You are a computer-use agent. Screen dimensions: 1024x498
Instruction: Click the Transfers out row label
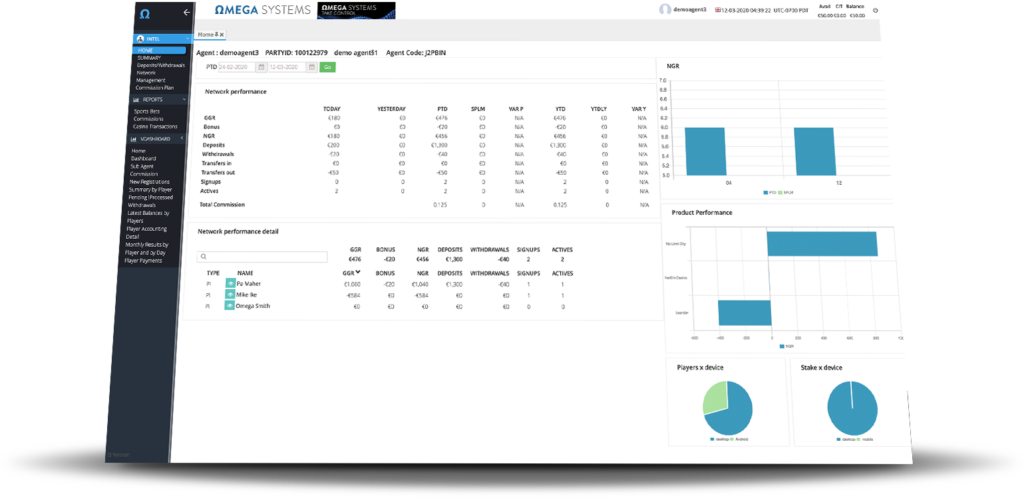click(x=218, y=172)
